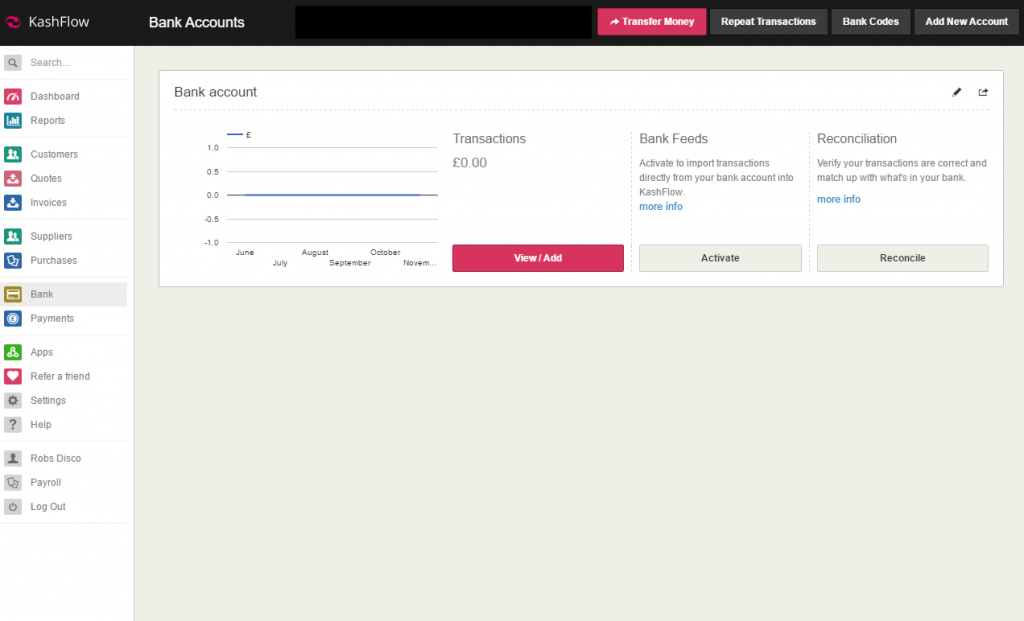Open the Payments menu label
1024x621 pixels.
52,319
